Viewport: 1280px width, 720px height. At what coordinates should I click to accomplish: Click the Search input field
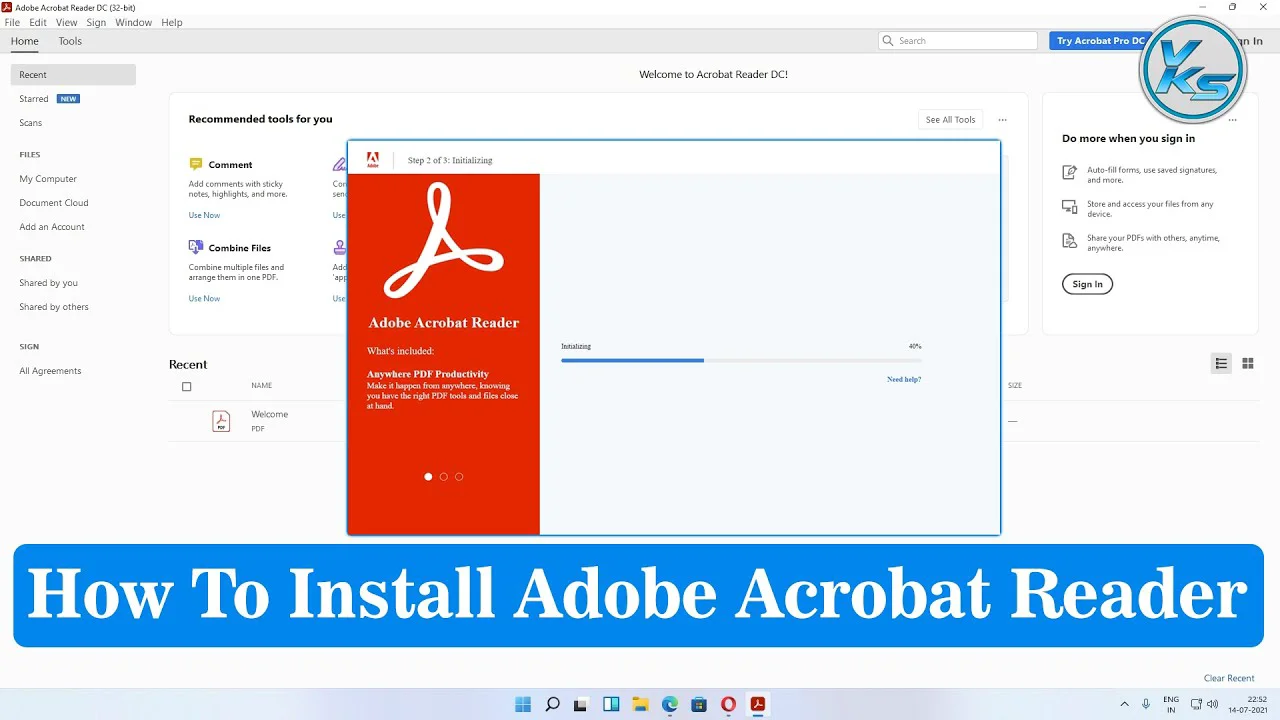tap(958, 41)
